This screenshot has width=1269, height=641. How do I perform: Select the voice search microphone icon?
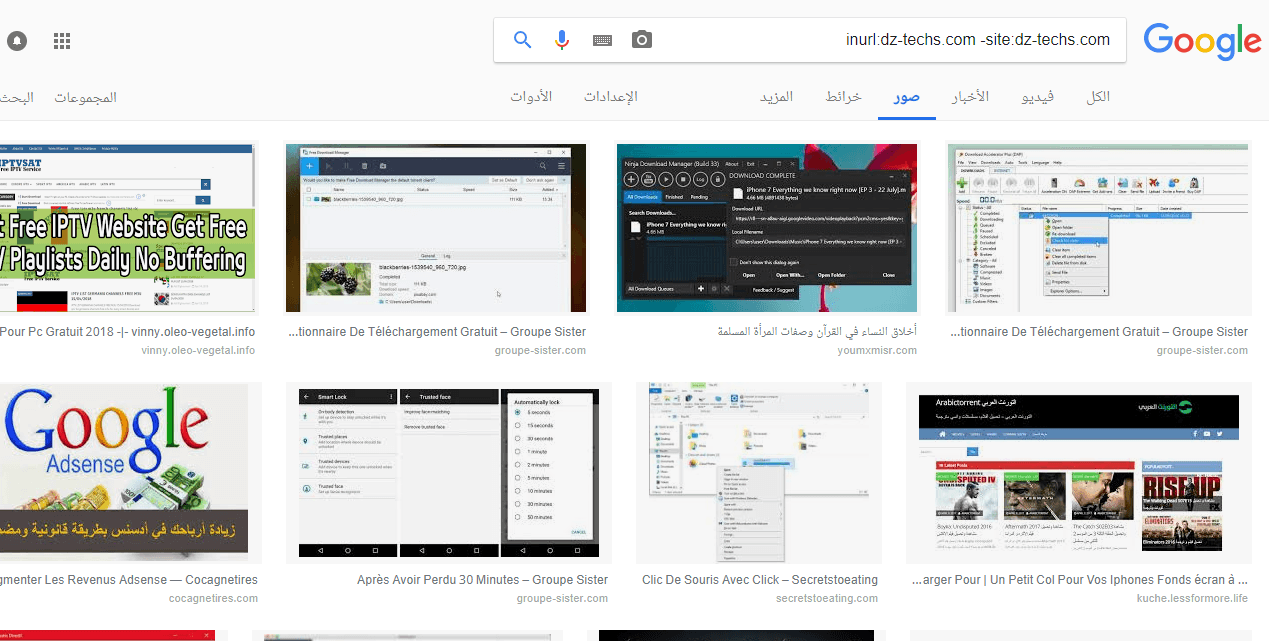pos(561,39)
